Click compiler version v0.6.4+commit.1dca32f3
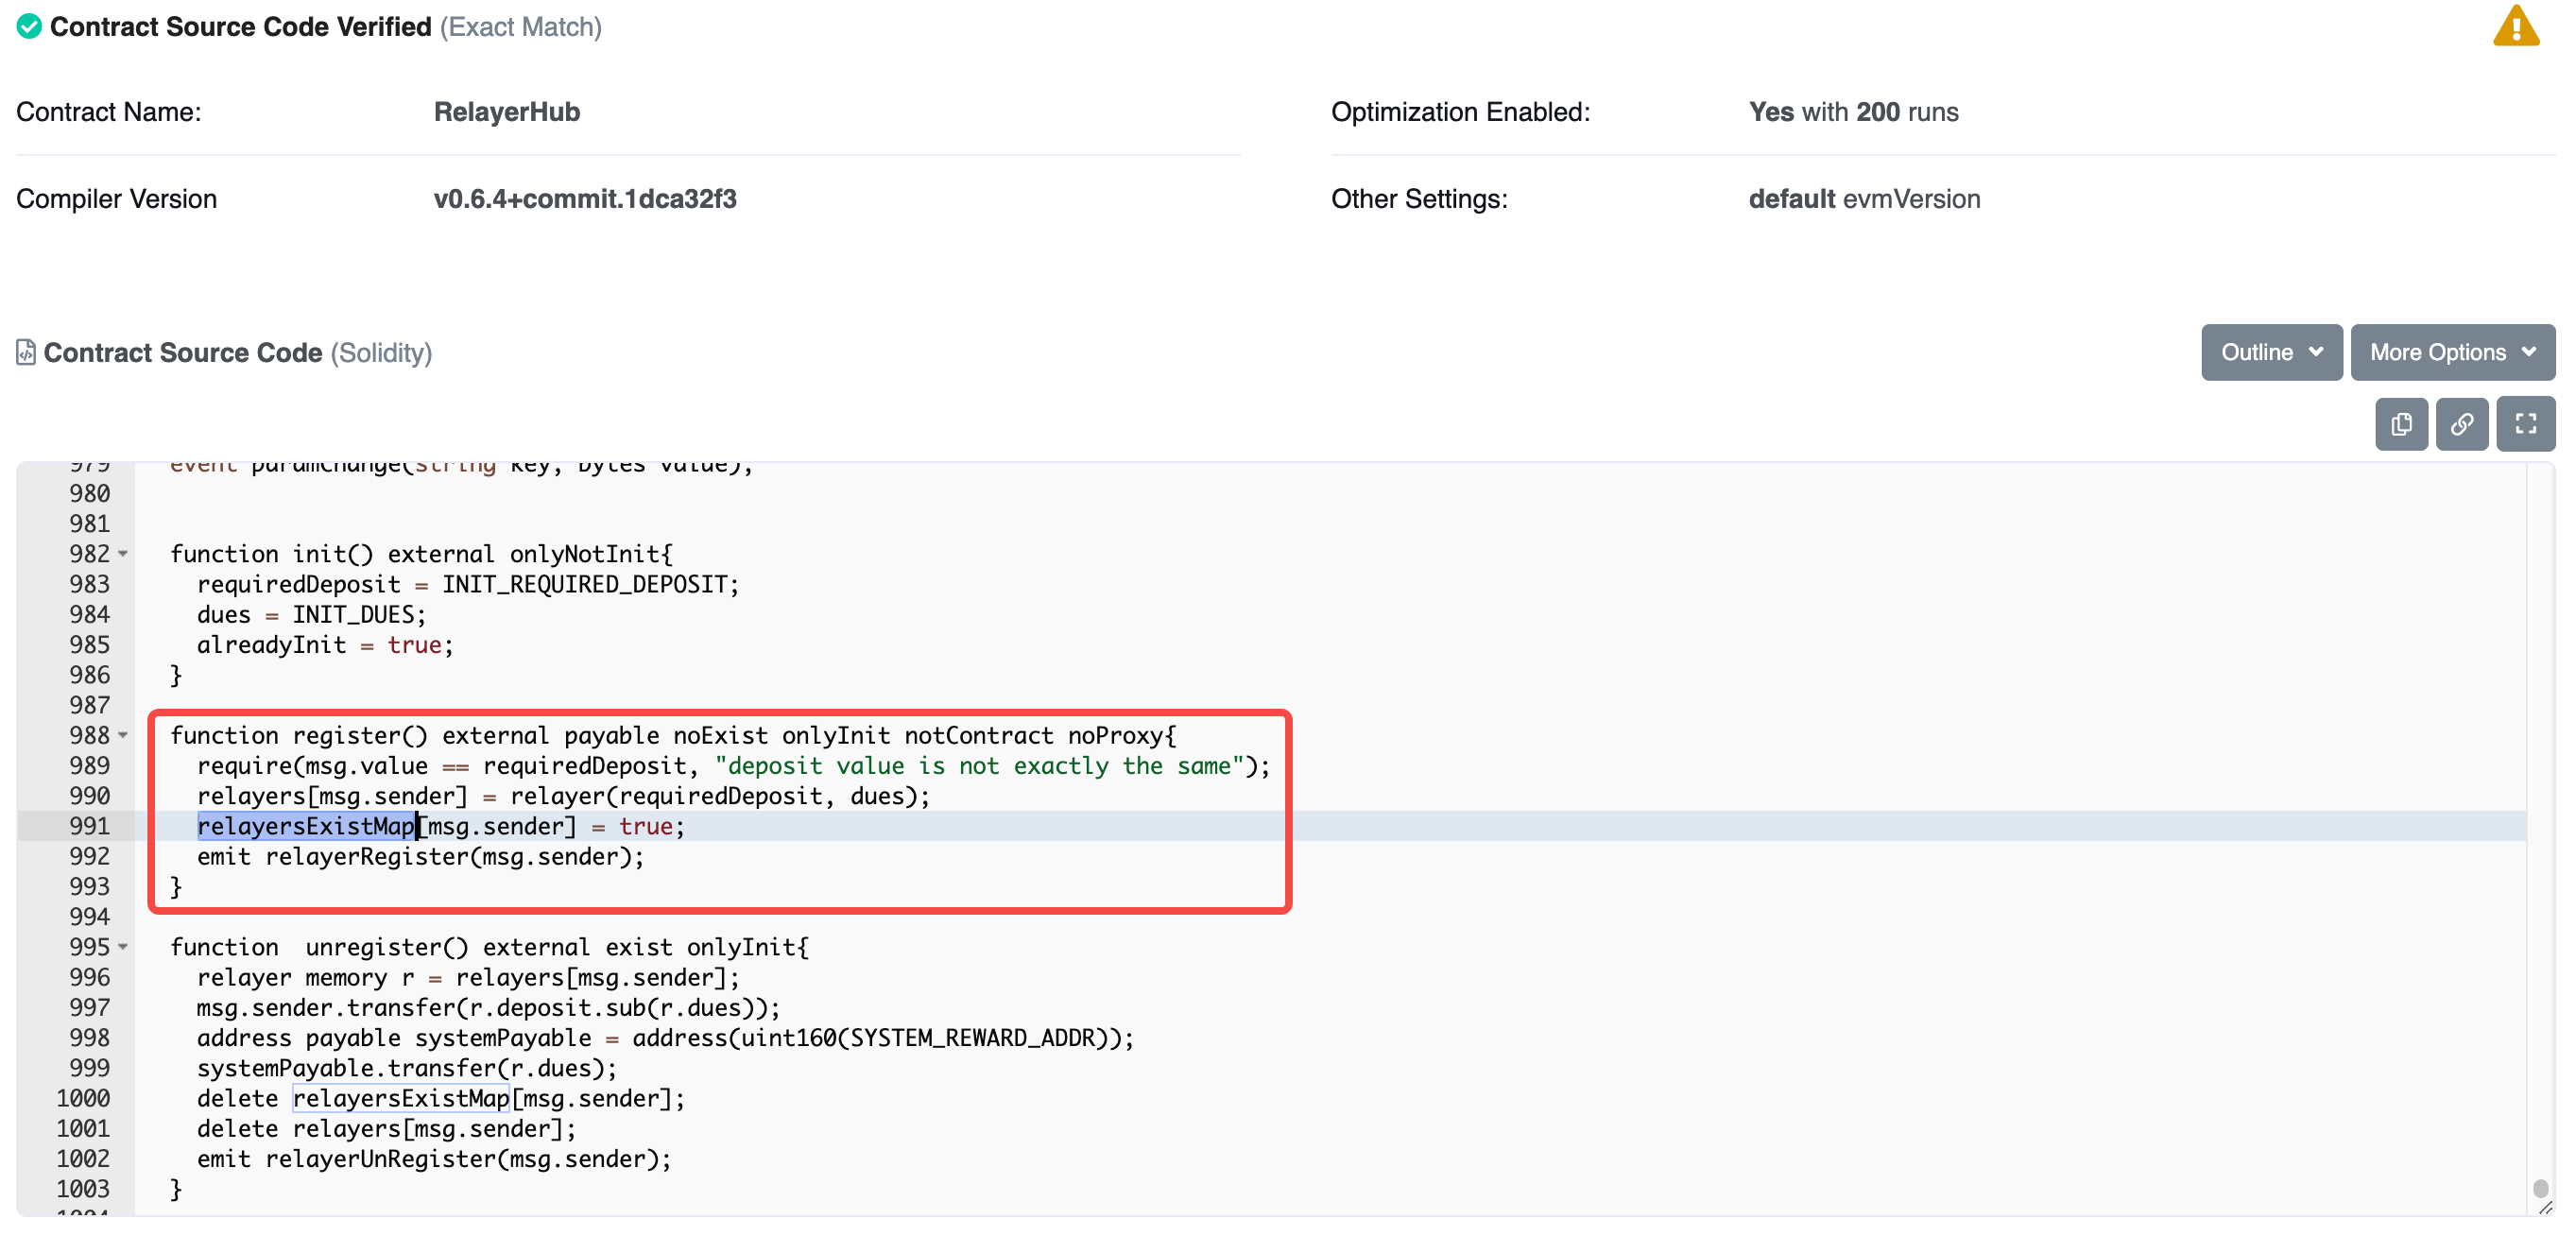This screenshot has width=2576, height=1253. [x=584, y=199]
